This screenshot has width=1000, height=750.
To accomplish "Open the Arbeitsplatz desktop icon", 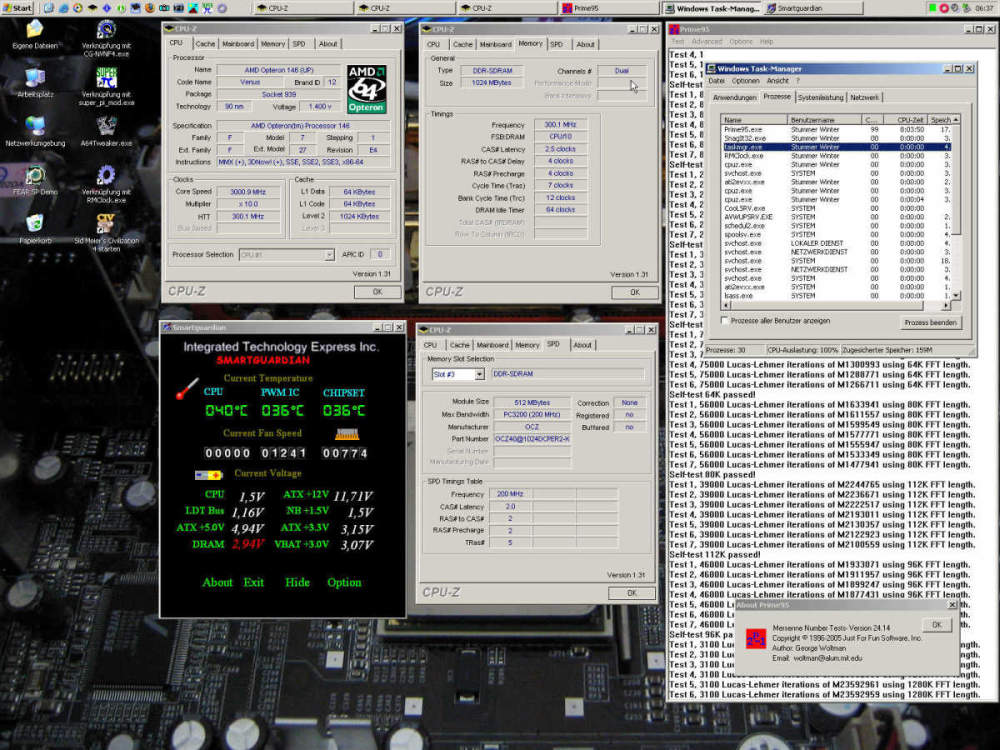I will [x=35, y=78].
